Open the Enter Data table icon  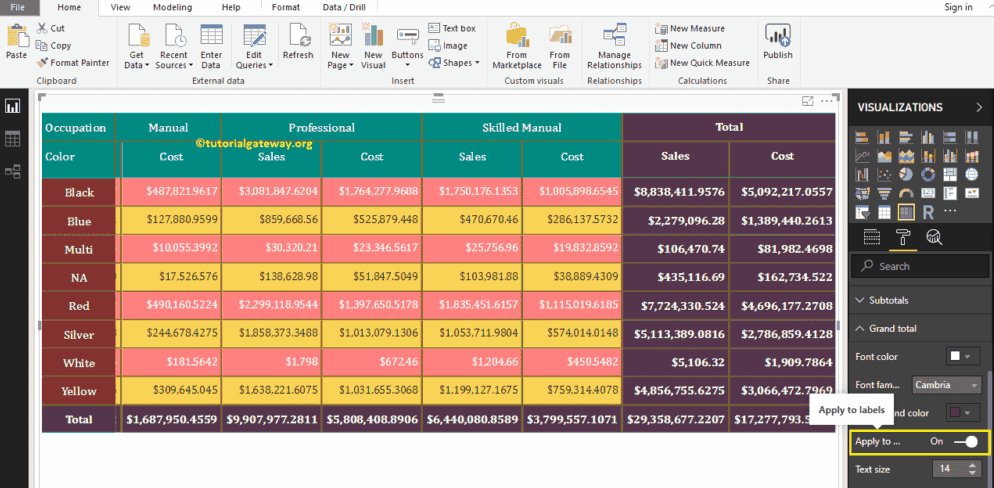(x=211, y=46)
